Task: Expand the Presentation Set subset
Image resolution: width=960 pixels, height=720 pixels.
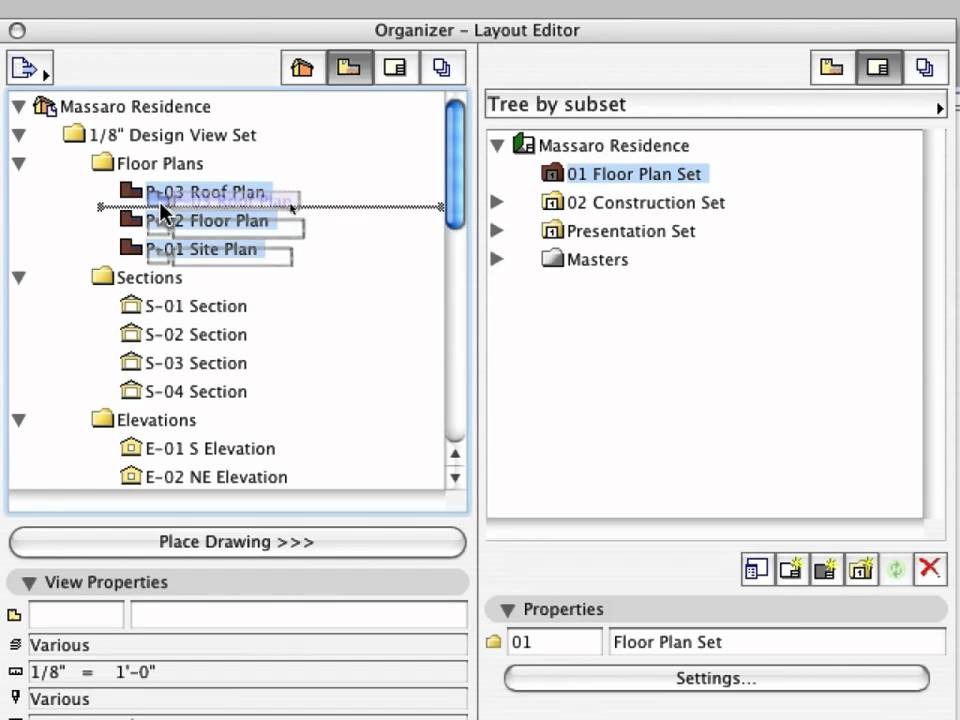Action: click(x=497, y=231)
